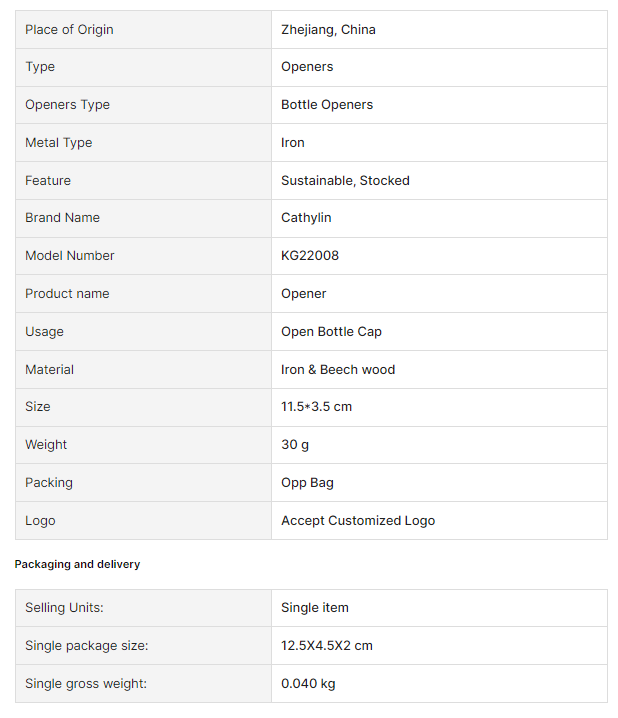Select the 'Iron & Beech wood' material value
Image resolution: width=618 pixels, height=718 pixels.
coord(338,370)
